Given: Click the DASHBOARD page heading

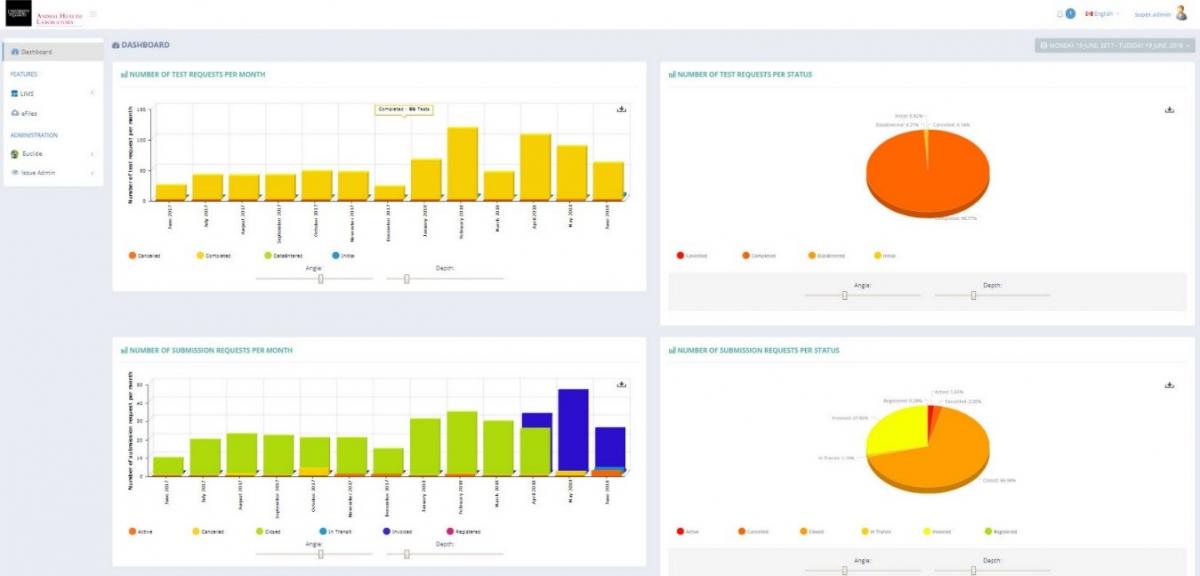Looking at the screenshot, I should tap(140, 45).
